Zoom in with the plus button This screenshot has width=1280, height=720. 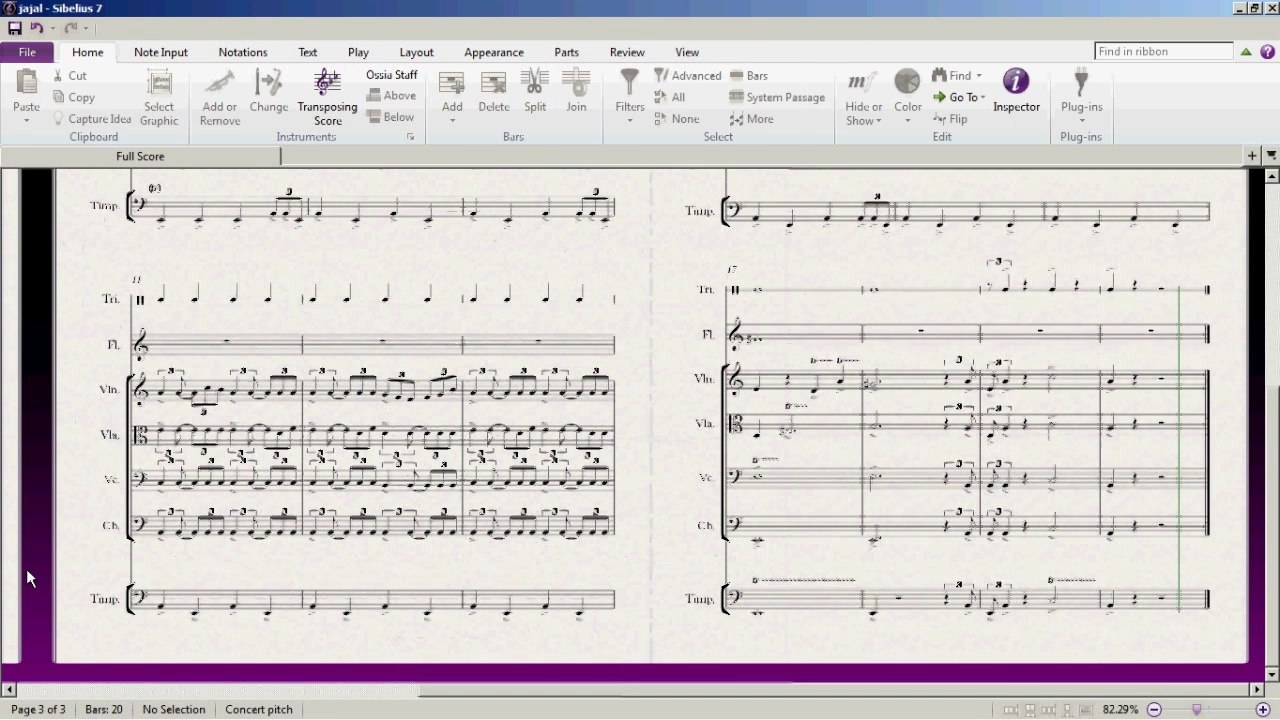pyautogui.click(x=1263, y=710)
